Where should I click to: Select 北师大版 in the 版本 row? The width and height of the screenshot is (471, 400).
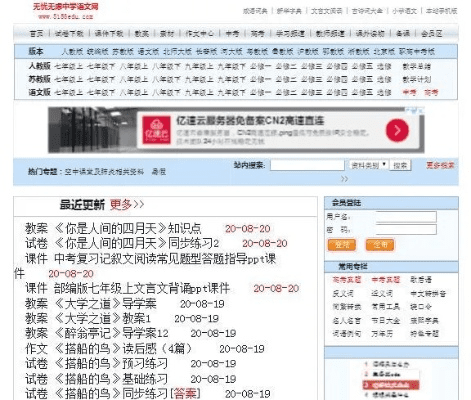177,52
